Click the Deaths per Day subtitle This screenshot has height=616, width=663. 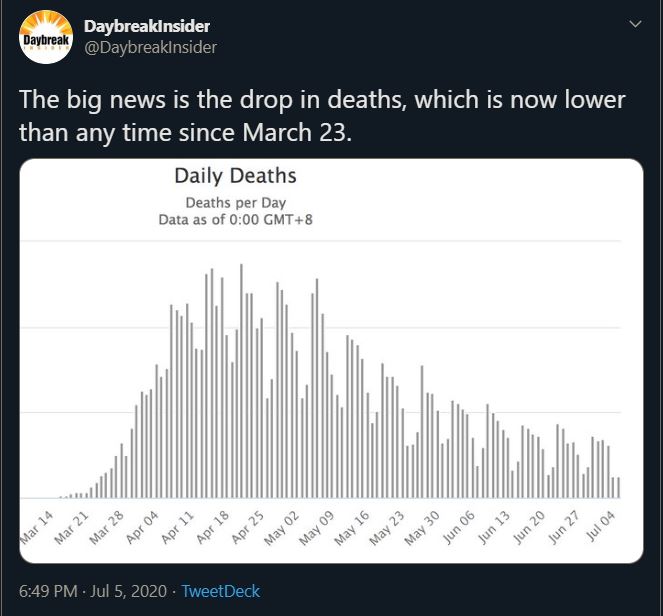point(236,203)
